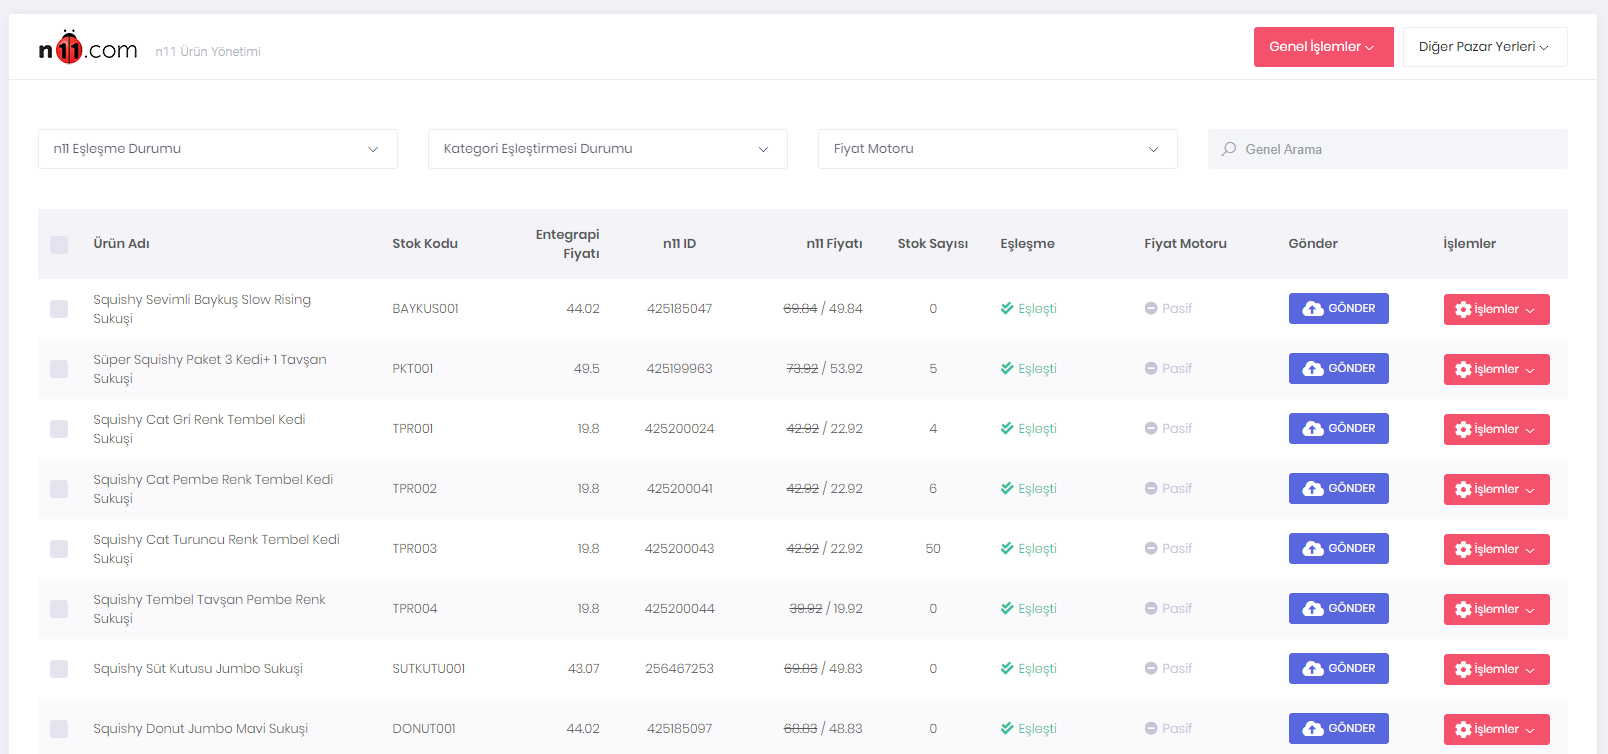Expand the Kategori Eşleştirmesi Durumu filter
Screen dimensions: 1608x754
coord(607,149)
